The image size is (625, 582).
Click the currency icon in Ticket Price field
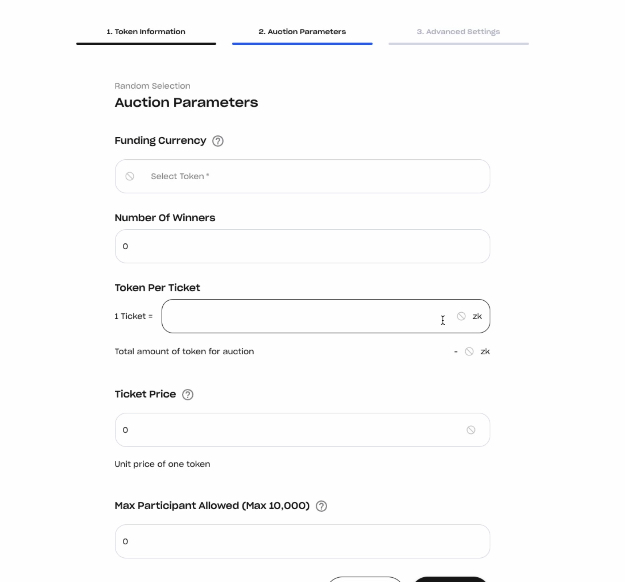pos(470,430)
